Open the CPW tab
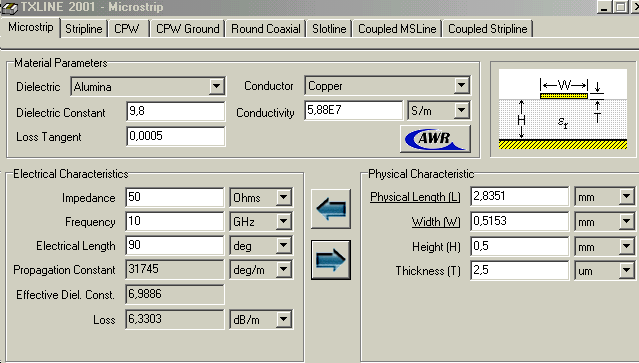 pos(127,29)
